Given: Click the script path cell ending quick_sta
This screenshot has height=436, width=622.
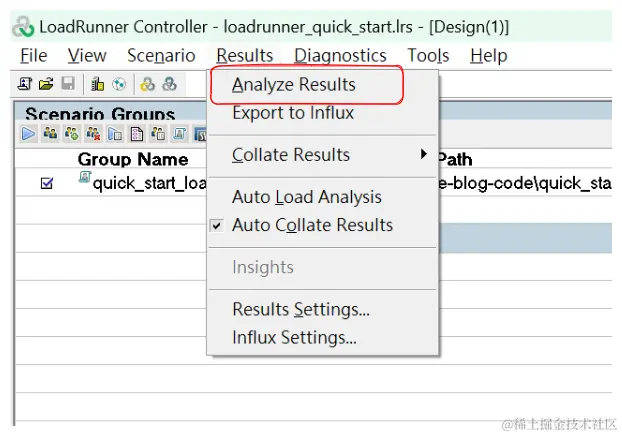Looking at the screenshot, I should tap(524, 183).
